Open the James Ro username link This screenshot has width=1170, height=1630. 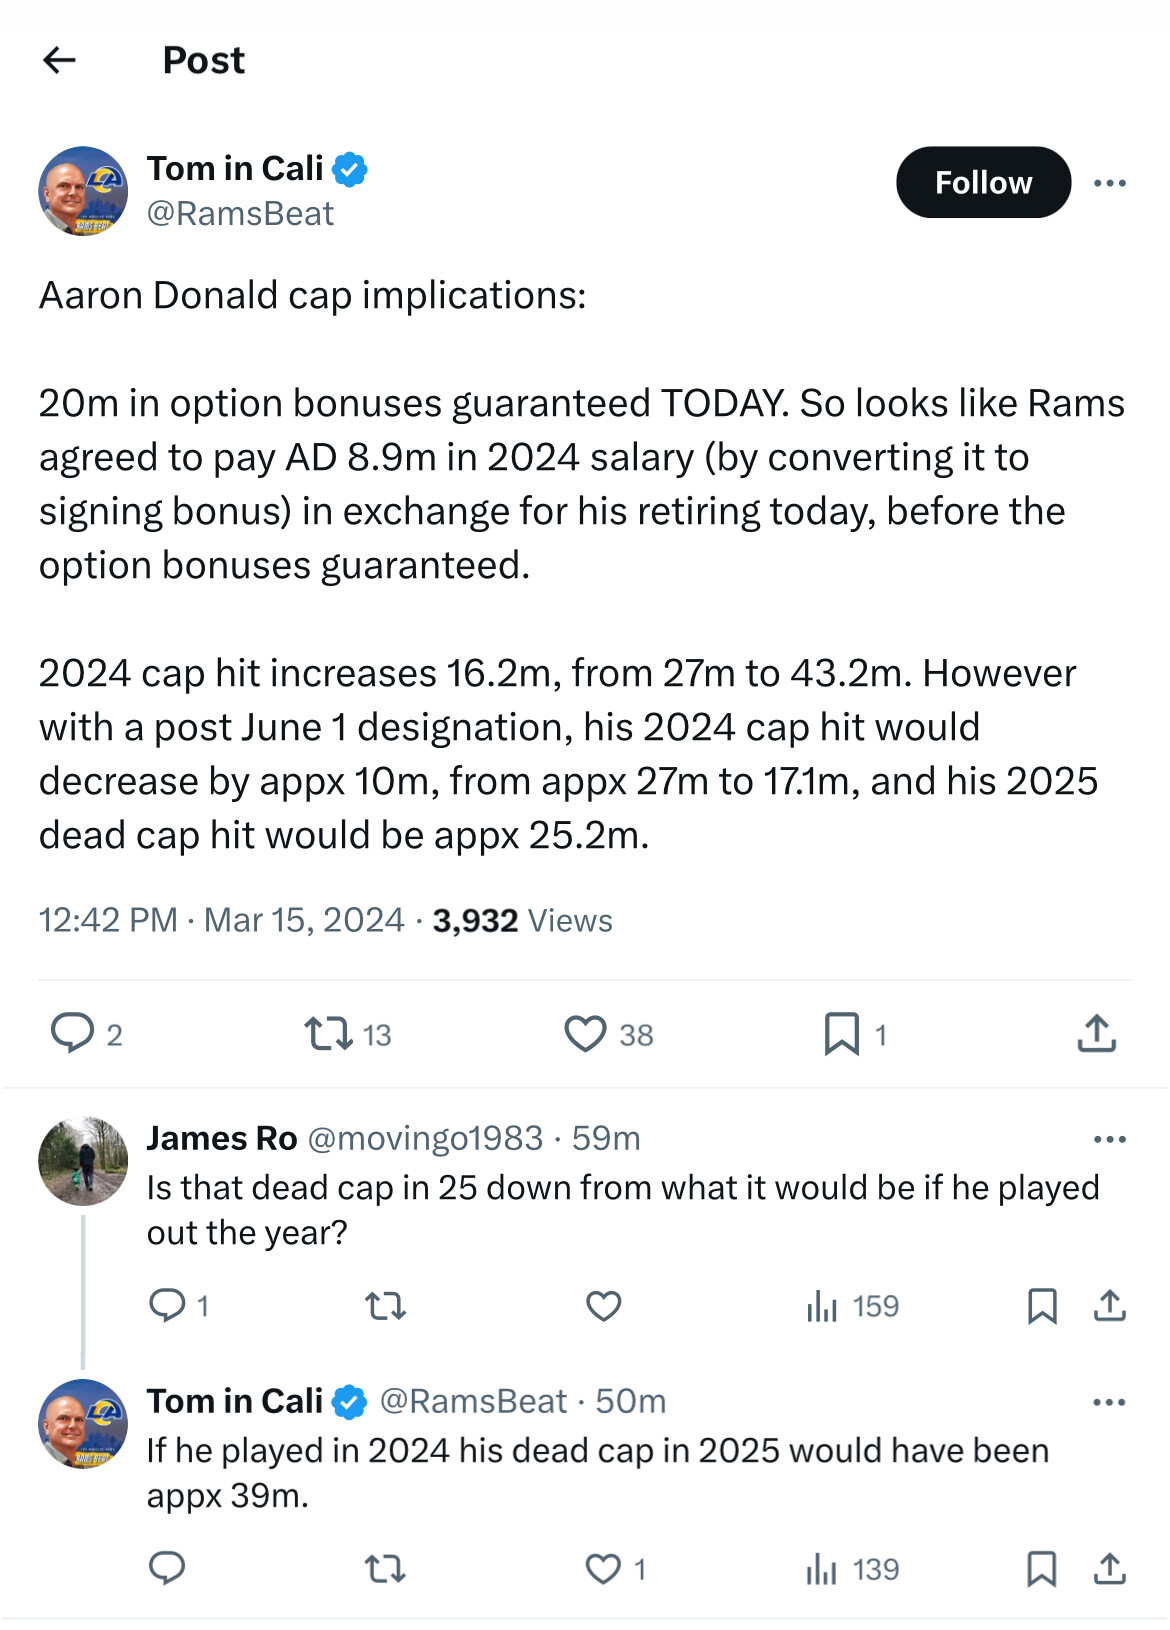coord(221,1139)
